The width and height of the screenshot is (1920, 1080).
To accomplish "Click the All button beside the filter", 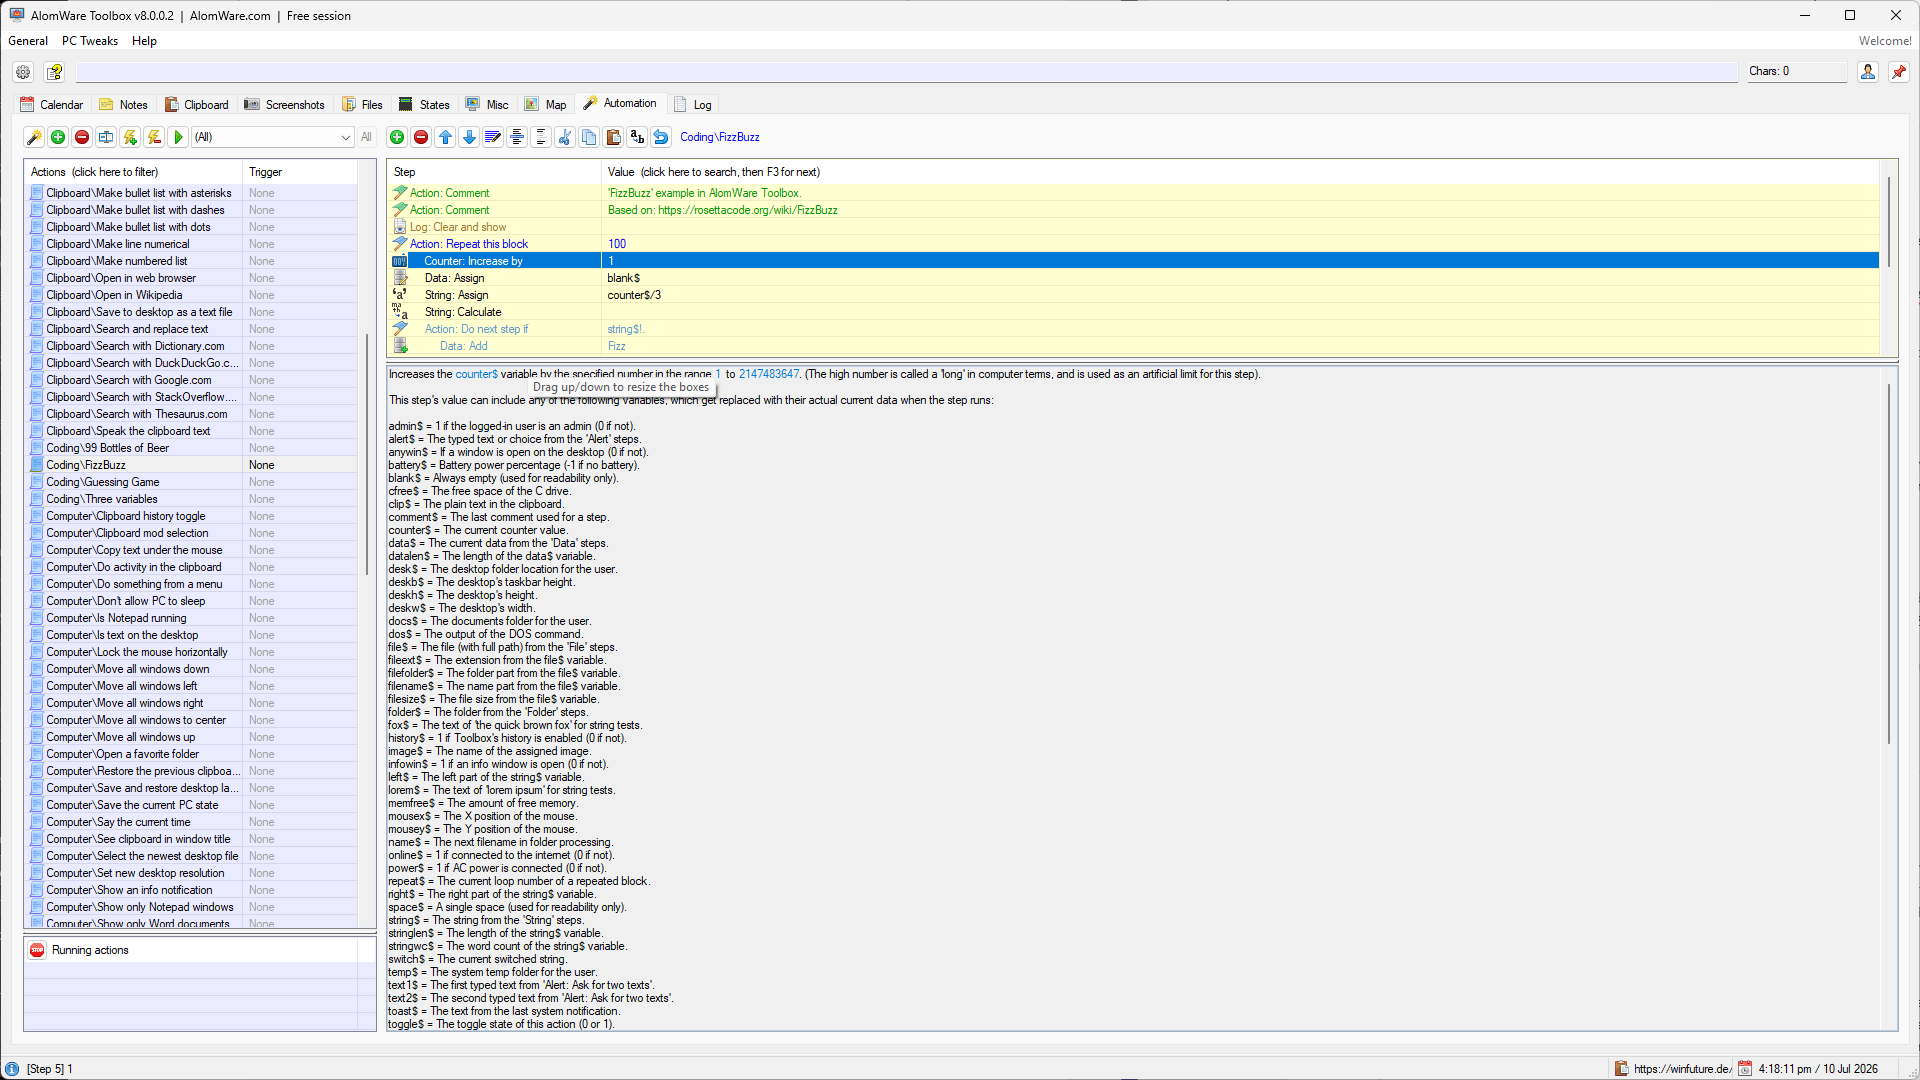I will click(x=366, y=137).
